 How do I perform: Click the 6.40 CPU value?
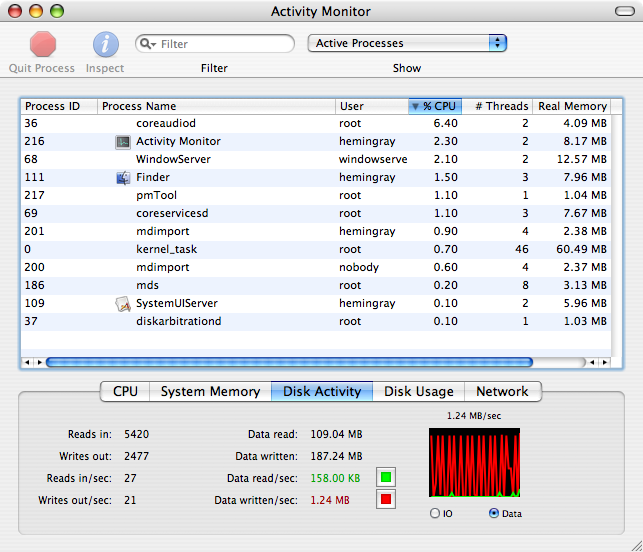[445, 123]
